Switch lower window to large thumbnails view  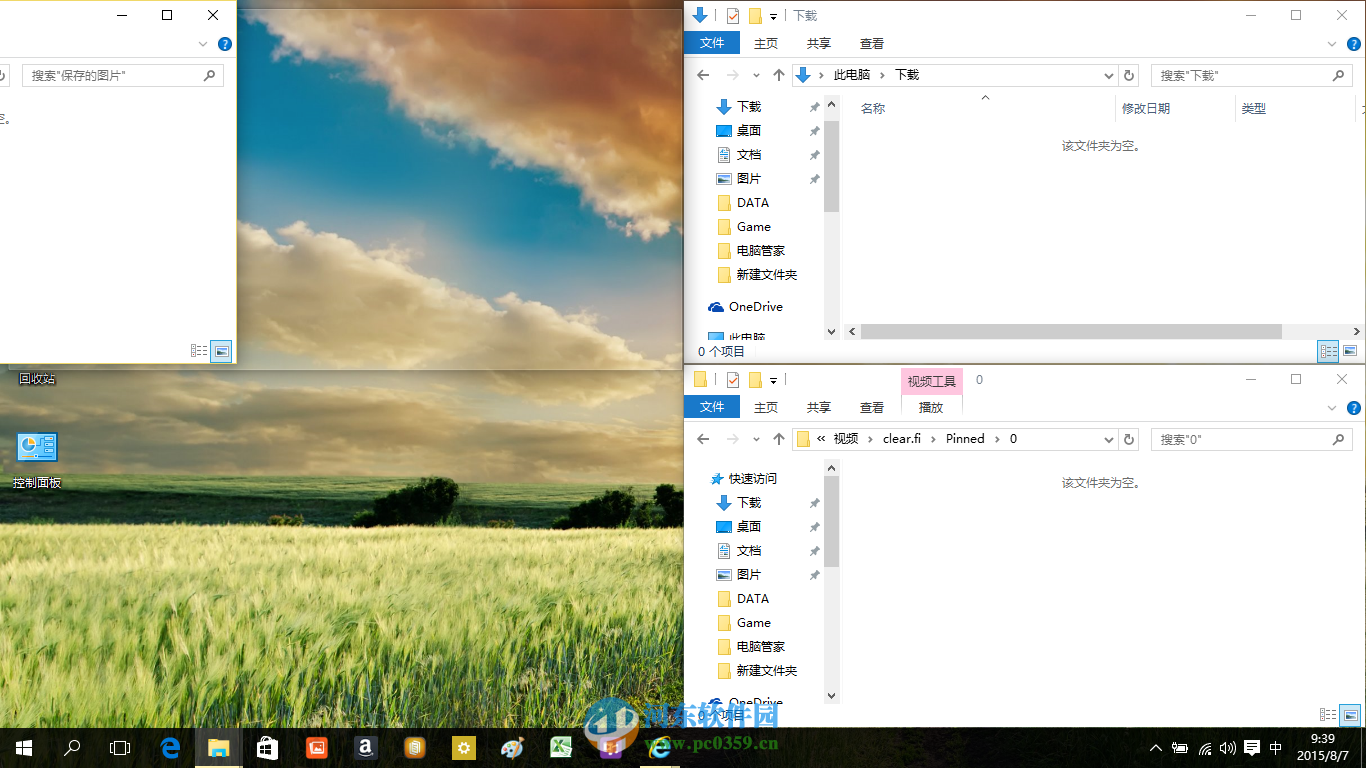click(x=1350, y=715)
